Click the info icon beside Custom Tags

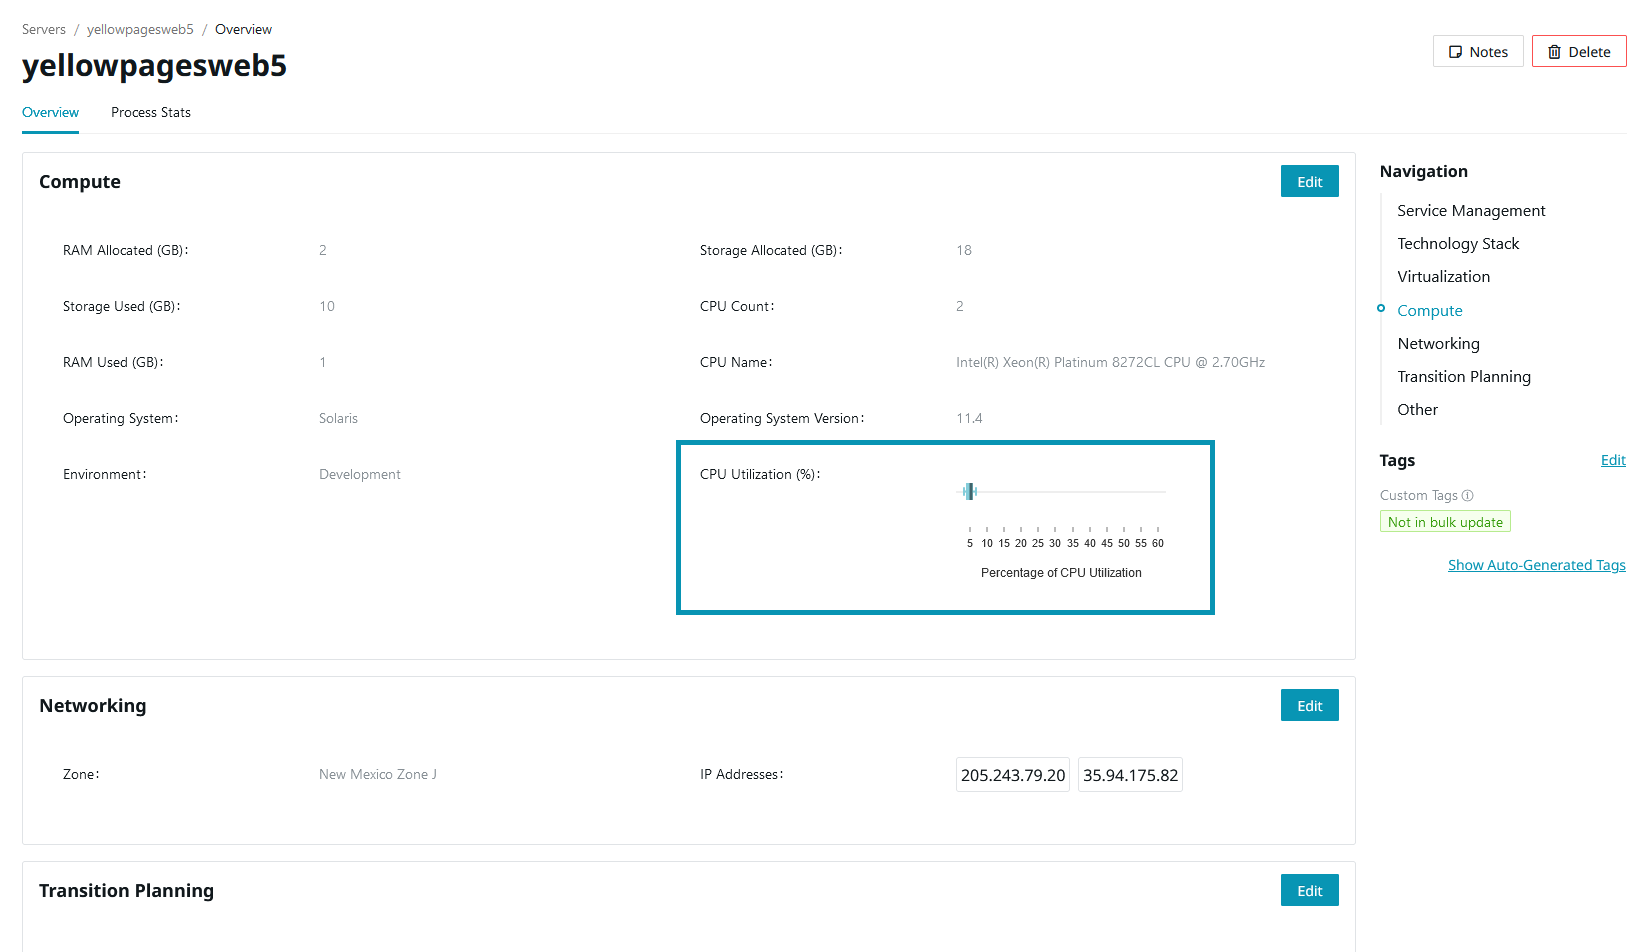(x=1467, y=495)
